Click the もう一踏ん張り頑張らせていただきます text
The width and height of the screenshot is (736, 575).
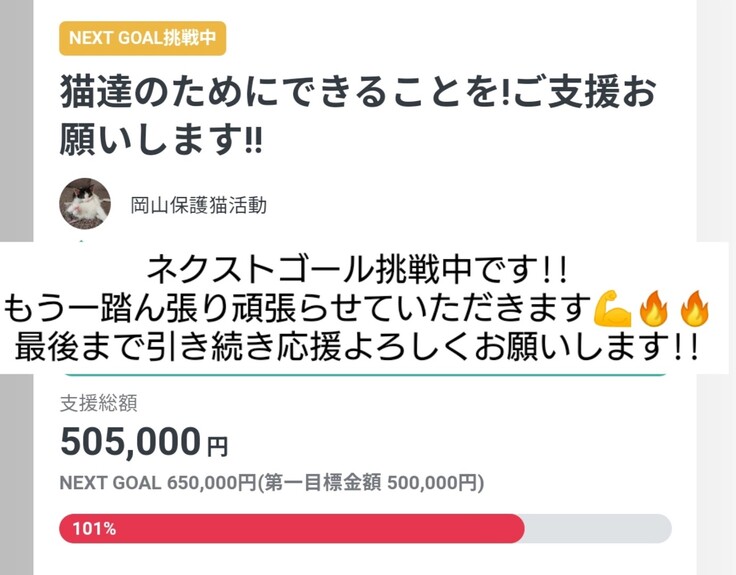[298, 309]
